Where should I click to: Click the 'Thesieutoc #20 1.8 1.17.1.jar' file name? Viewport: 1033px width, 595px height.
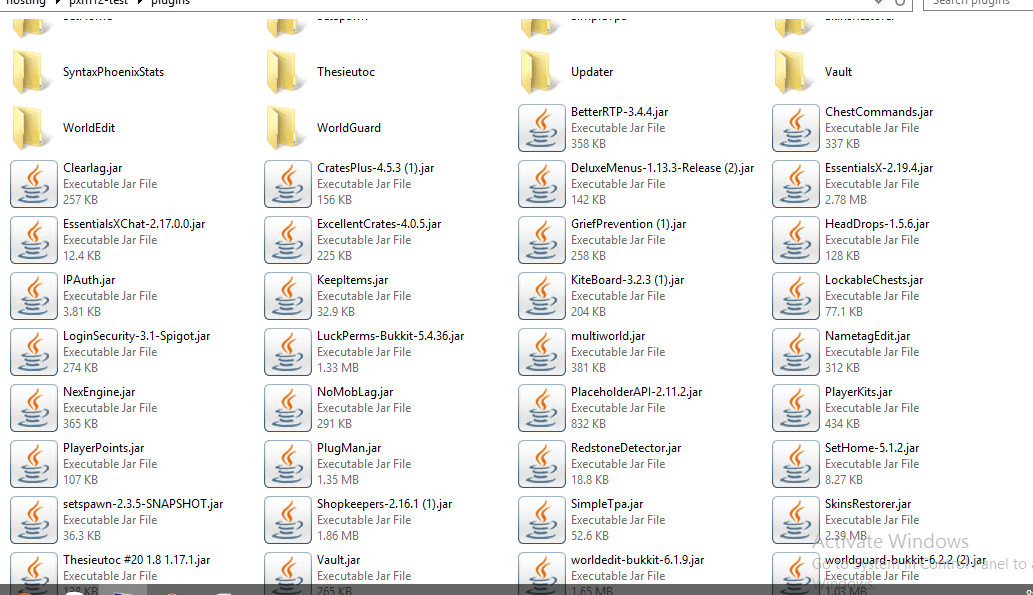pyautogui.click(x=136, y=560)
